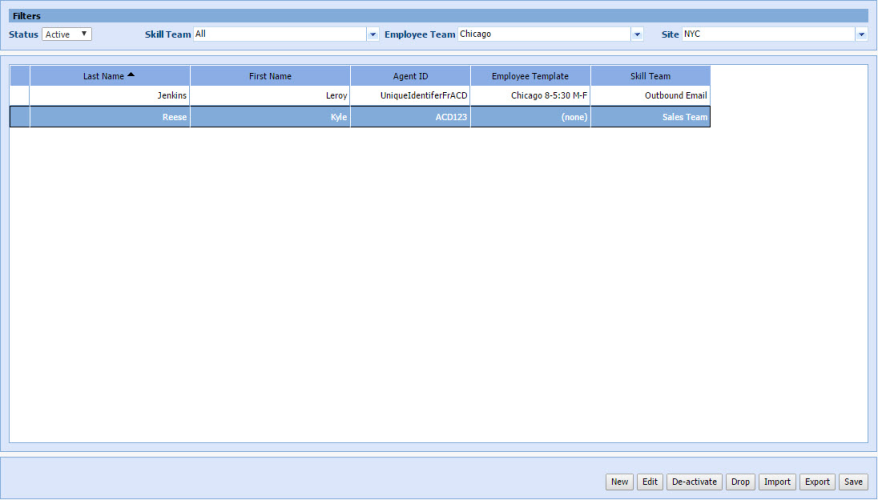Click the Skill Team column header
This screenshot has width=878, height=500.
650,76
